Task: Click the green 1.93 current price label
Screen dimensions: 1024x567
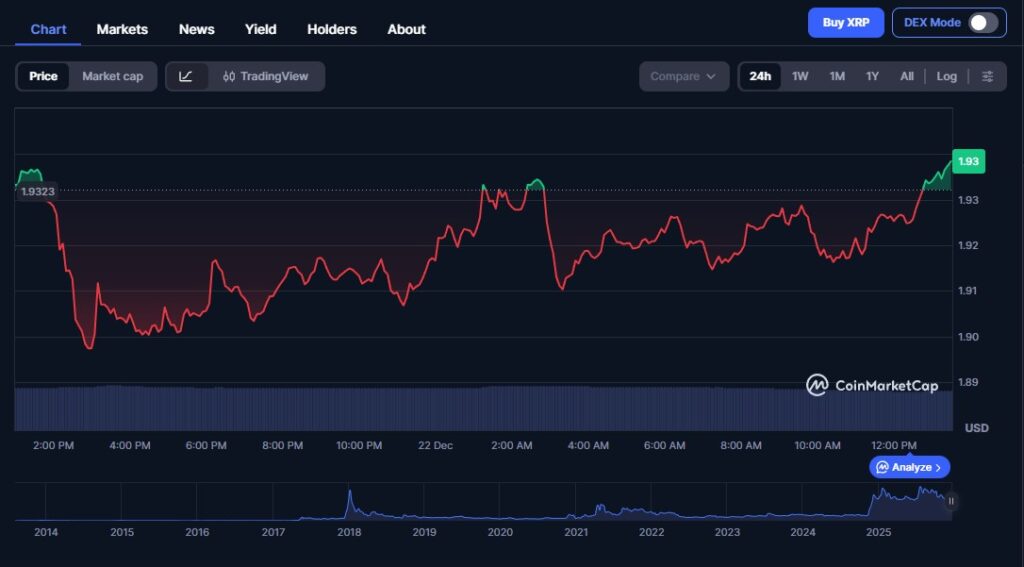Action: (968, 161)
